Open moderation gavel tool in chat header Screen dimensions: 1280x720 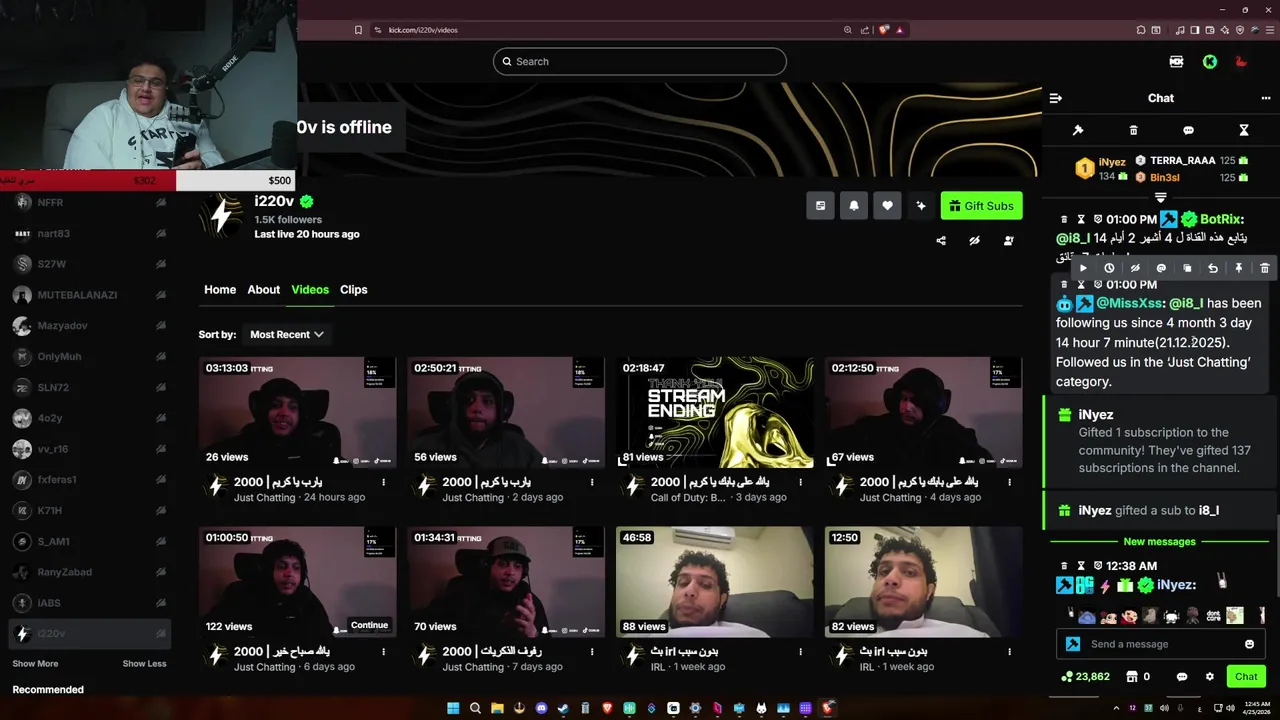click(x=1078, y=130)
